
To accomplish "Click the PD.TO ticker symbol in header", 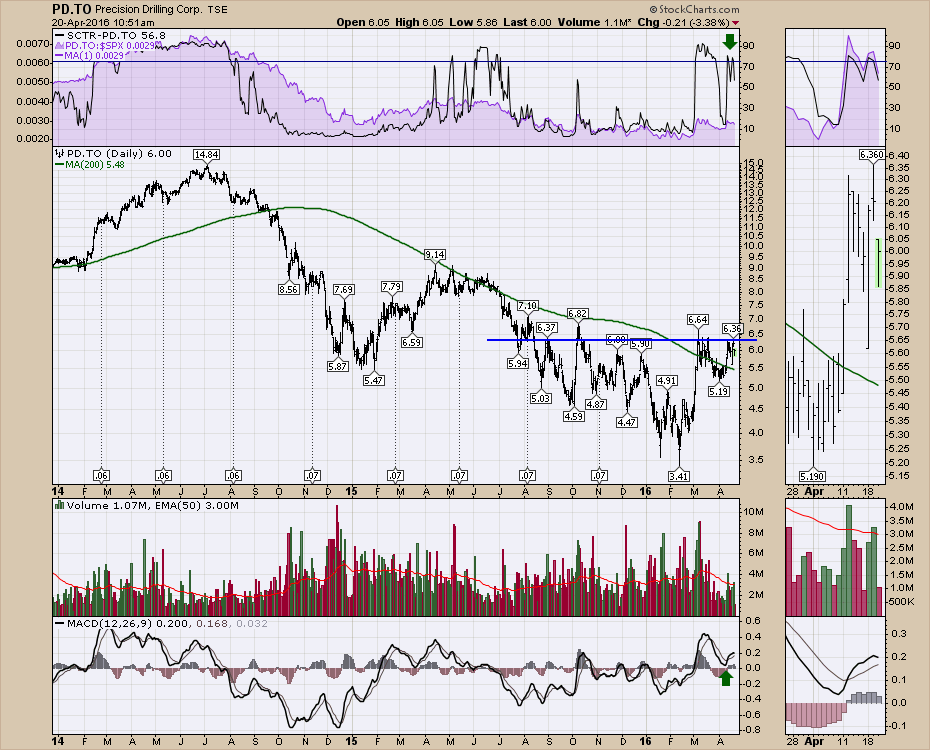I will pos(71,9).
